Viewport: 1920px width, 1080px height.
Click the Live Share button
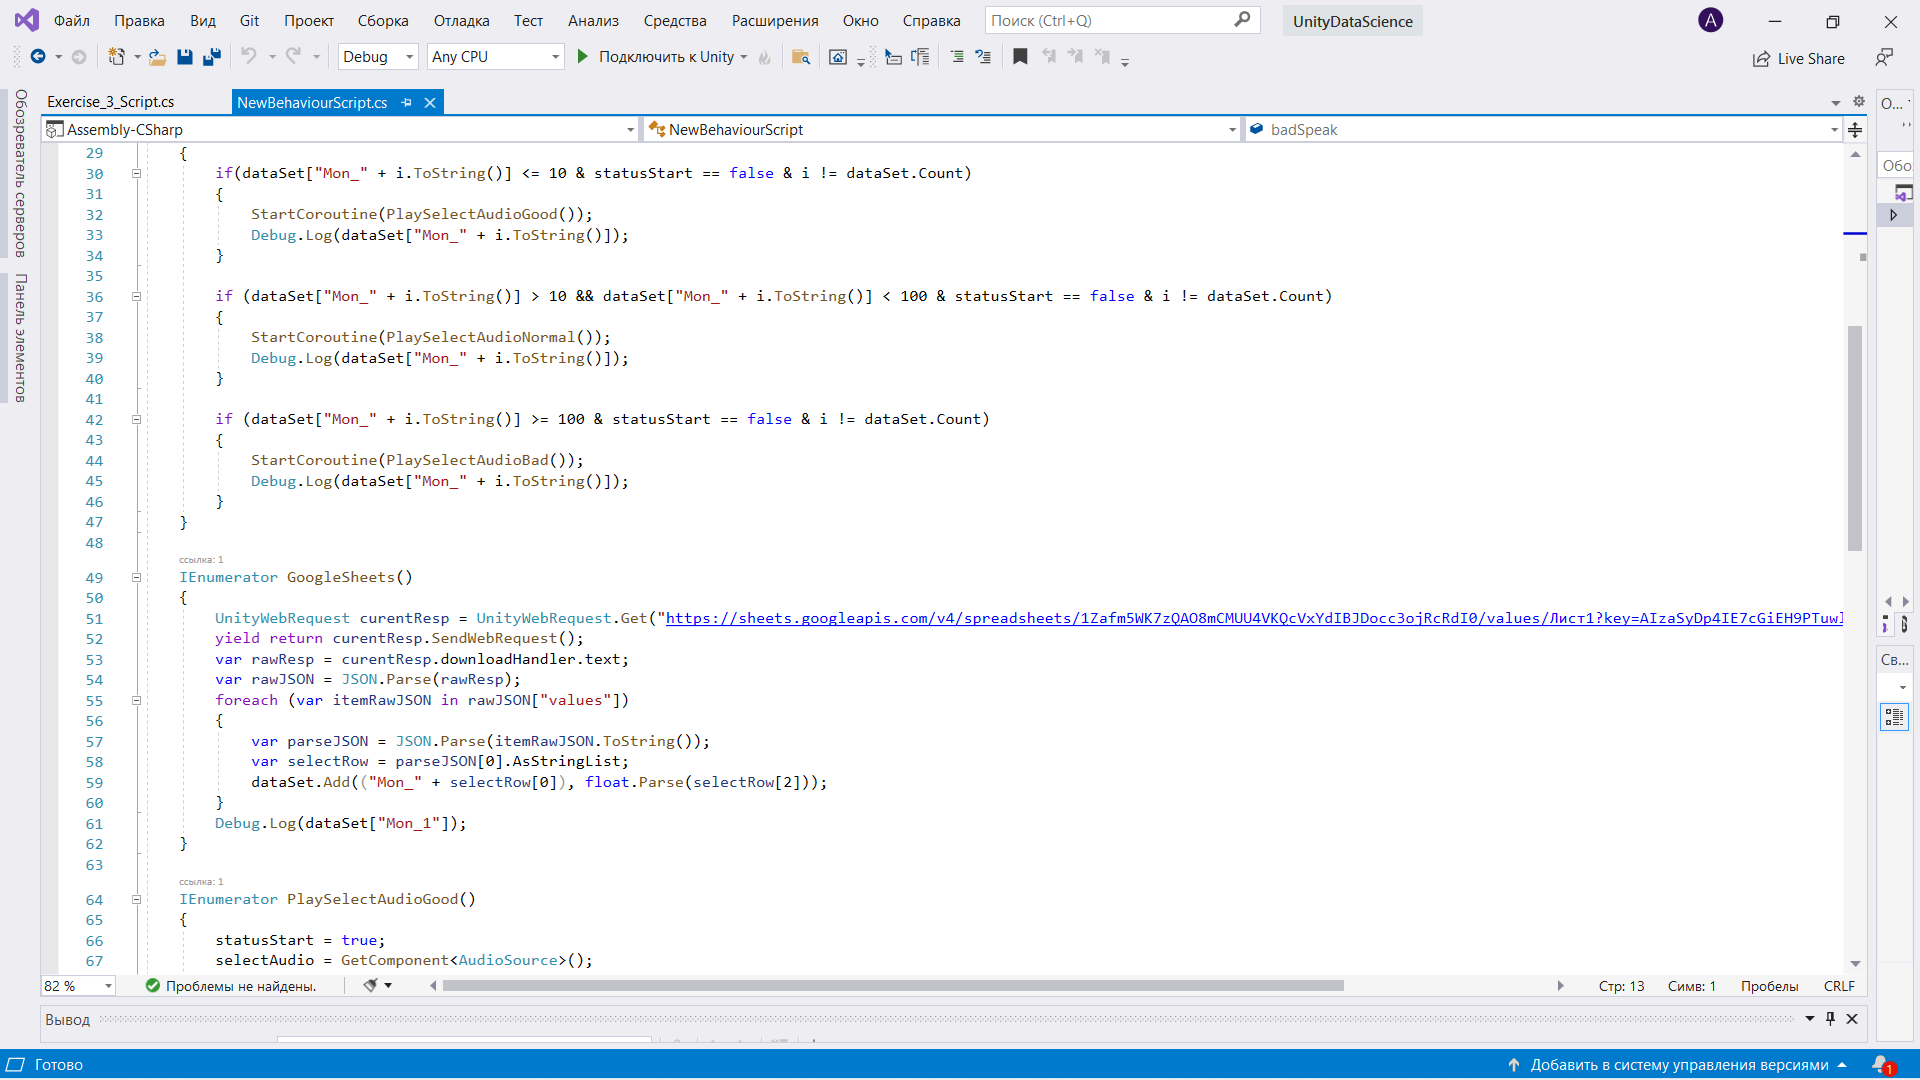[1799, 59]
